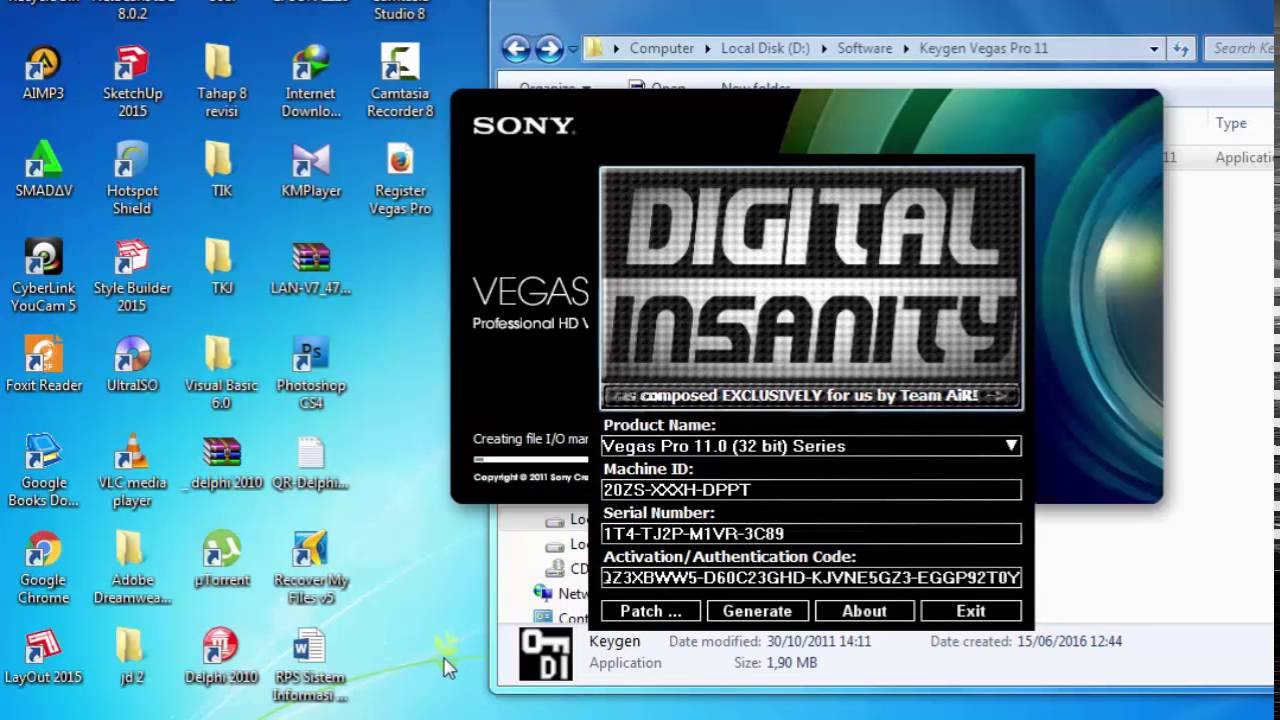The height and width of the screenshot is (720, 1280).
Task: Click the Serial Number field
Action: pos(811,534)
